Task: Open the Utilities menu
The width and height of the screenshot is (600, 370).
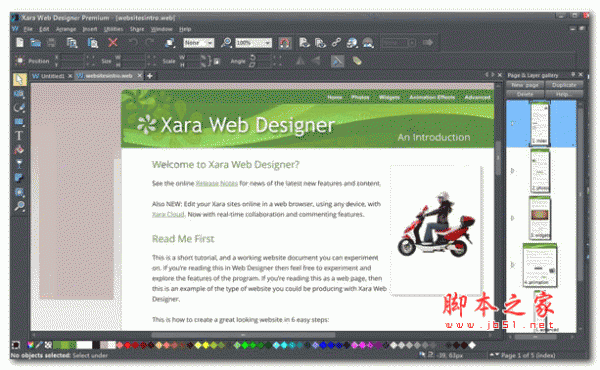Action: [113, 29]
